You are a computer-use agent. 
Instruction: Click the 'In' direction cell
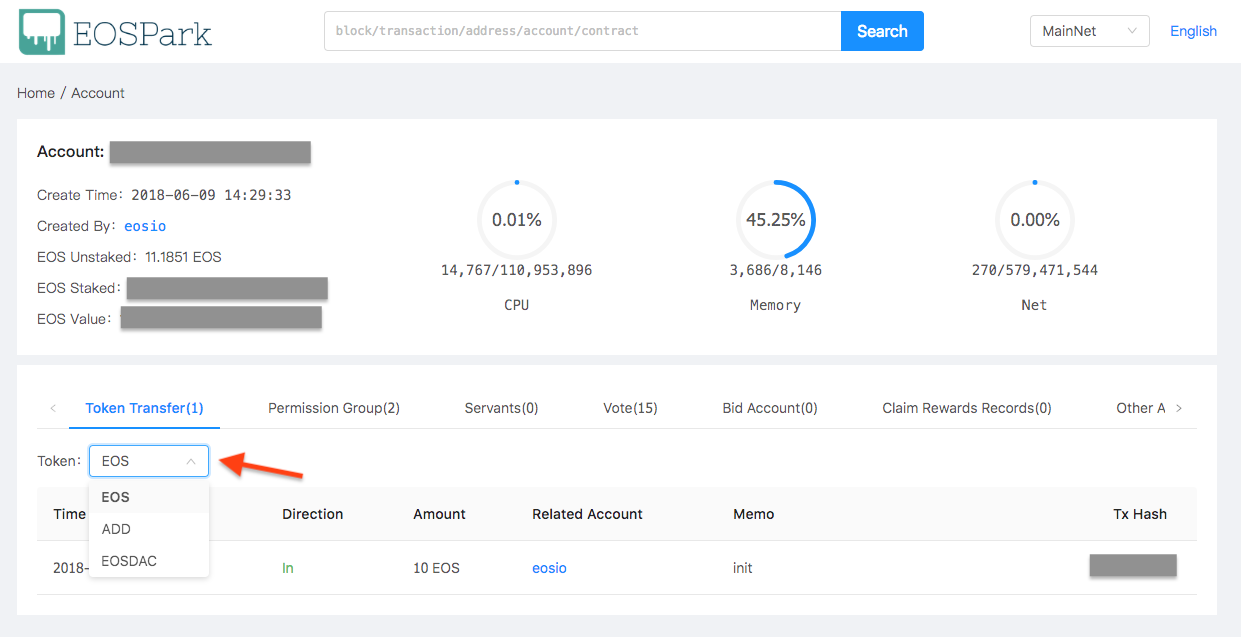(288, 568)
